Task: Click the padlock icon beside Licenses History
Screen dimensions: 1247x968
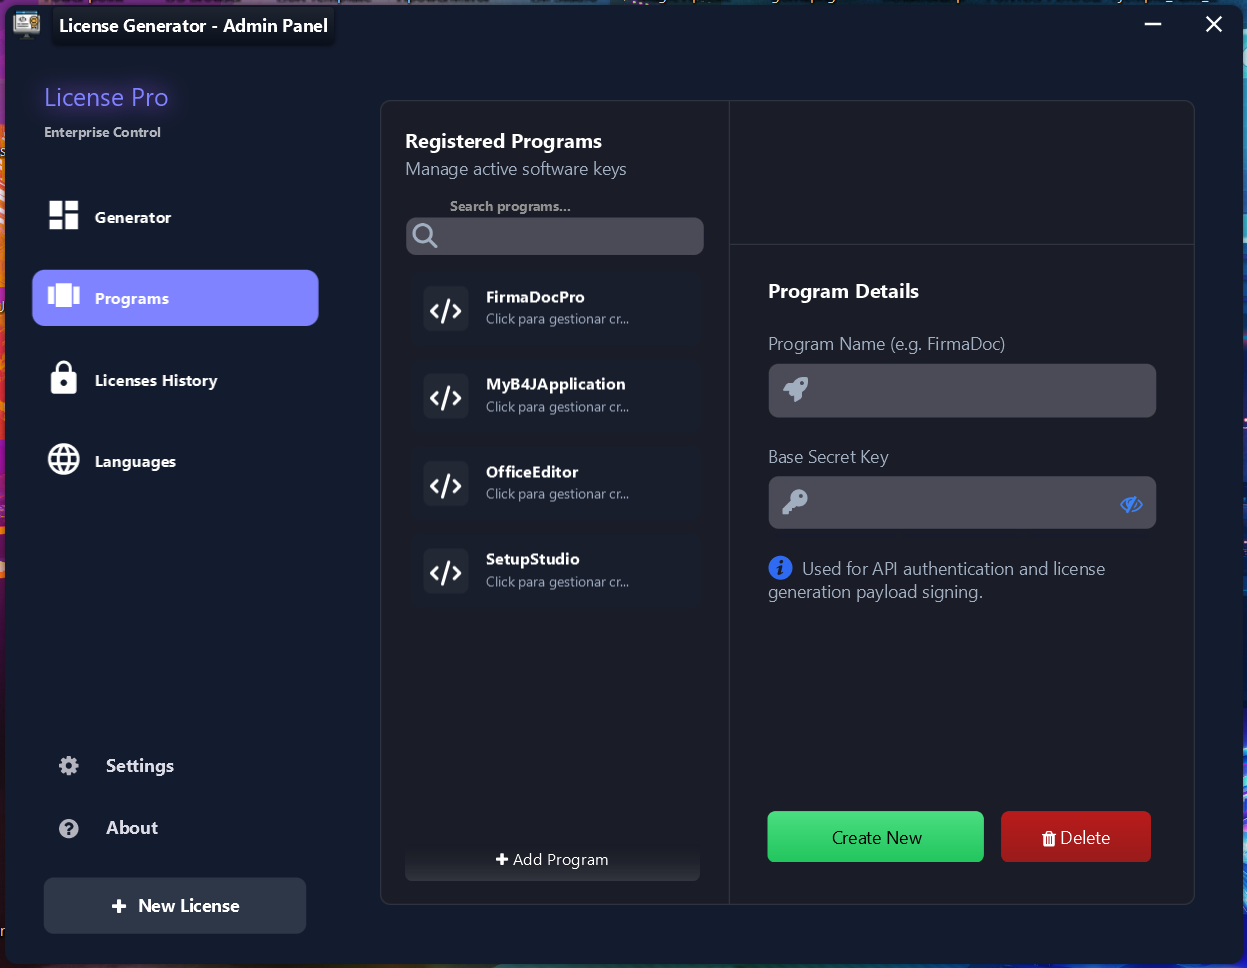Action: coord(64,378)
